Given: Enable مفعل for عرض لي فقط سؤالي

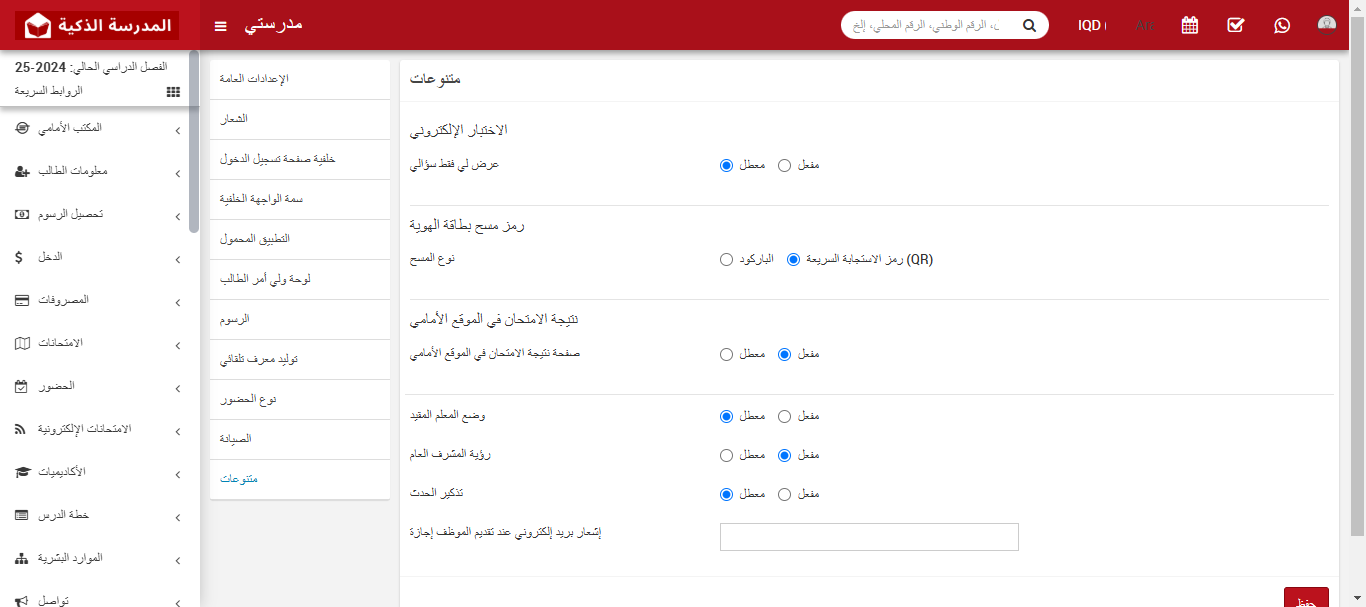Looking at the screenshot, I should coord(785,165).
